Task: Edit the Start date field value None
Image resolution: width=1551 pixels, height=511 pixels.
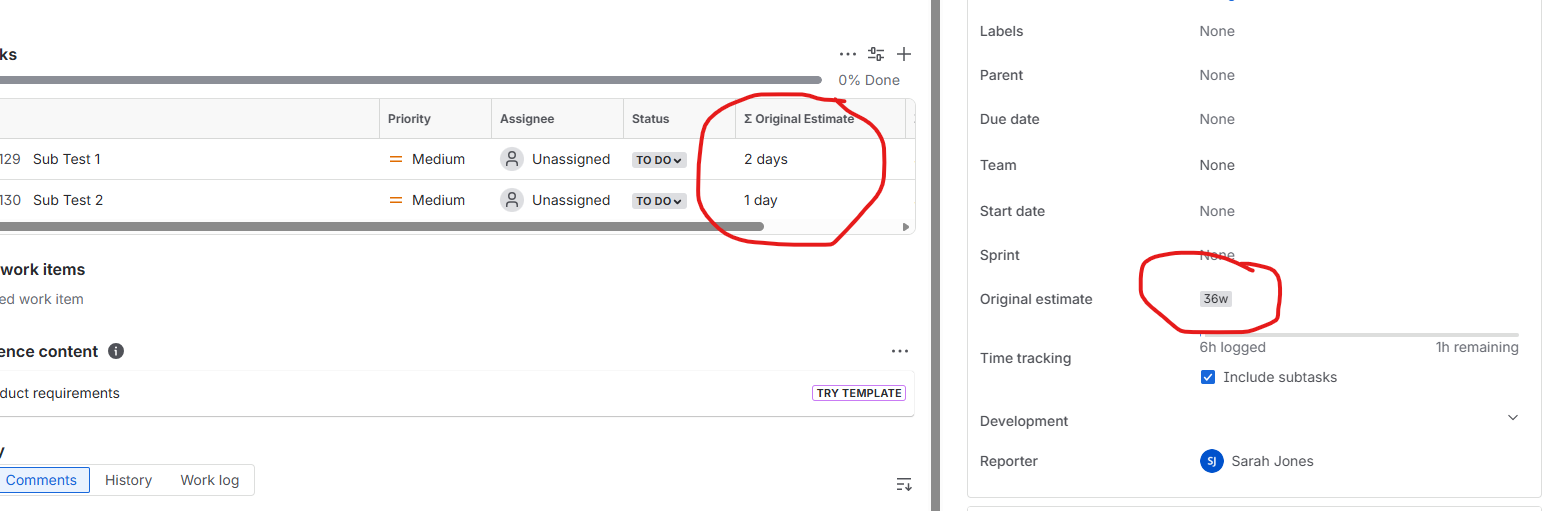Action: [x=1217, y=211]
